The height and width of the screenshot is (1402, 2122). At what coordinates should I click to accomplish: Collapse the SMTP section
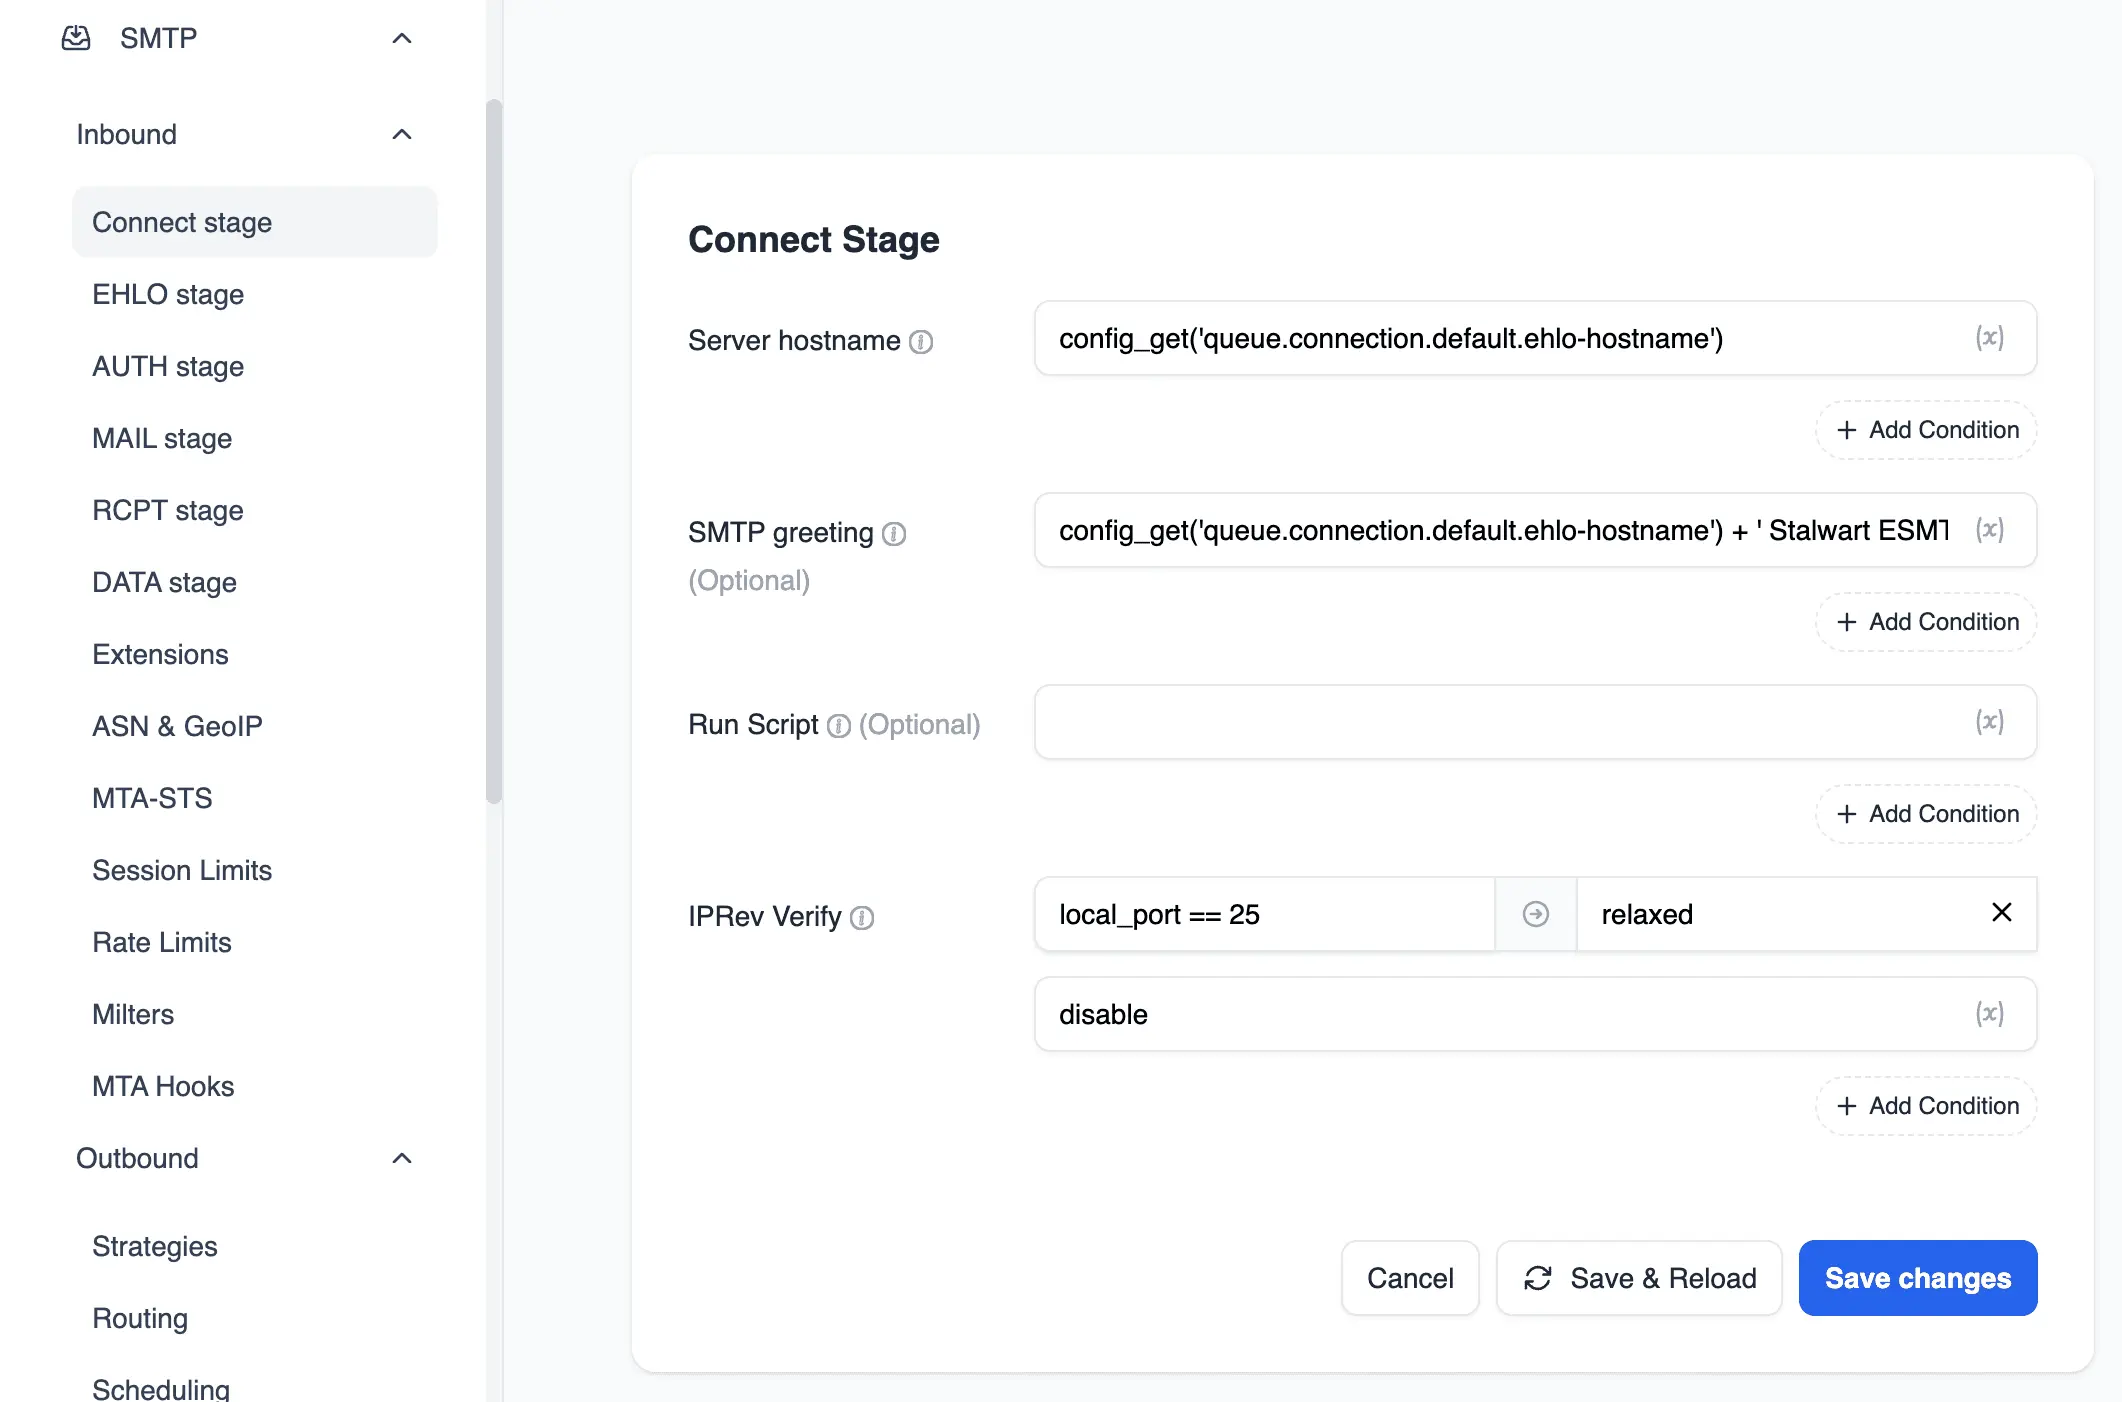tap(402, 38)
